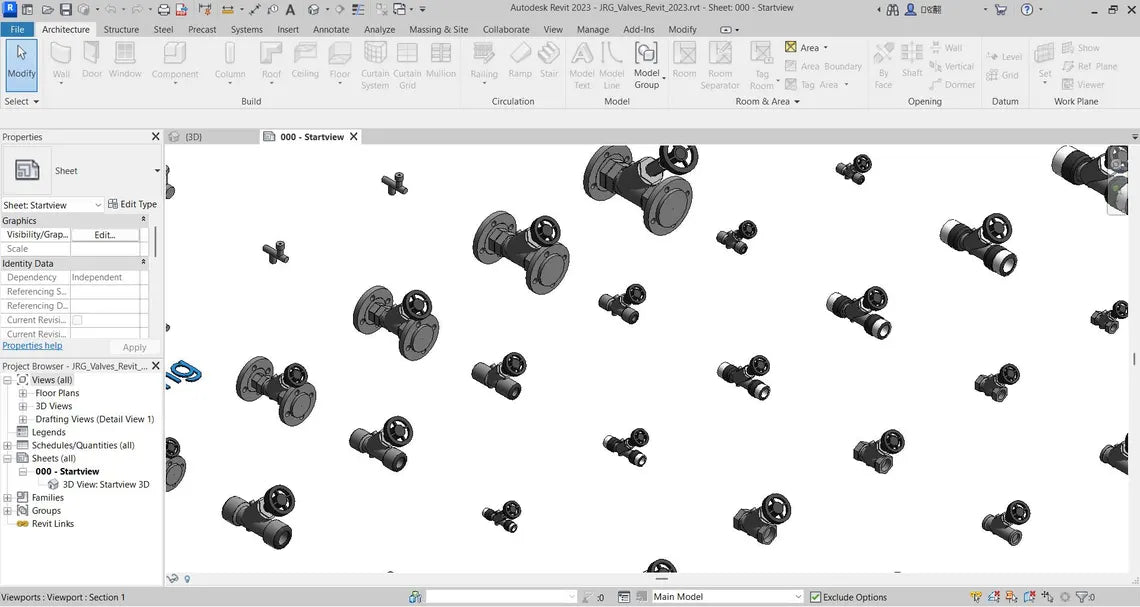Click the Properties panel vertical scrollbar
1140x607 pixels.
pyautogui.click(x=155, y=241)
